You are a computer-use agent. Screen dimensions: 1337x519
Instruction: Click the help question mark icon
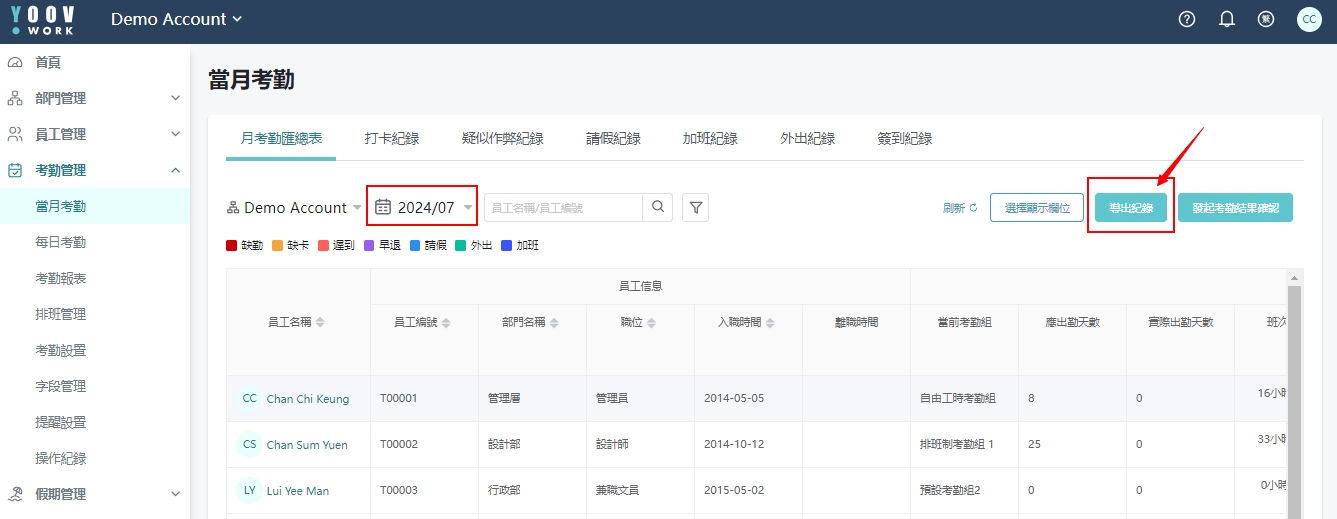click(x=1187, y=19)
